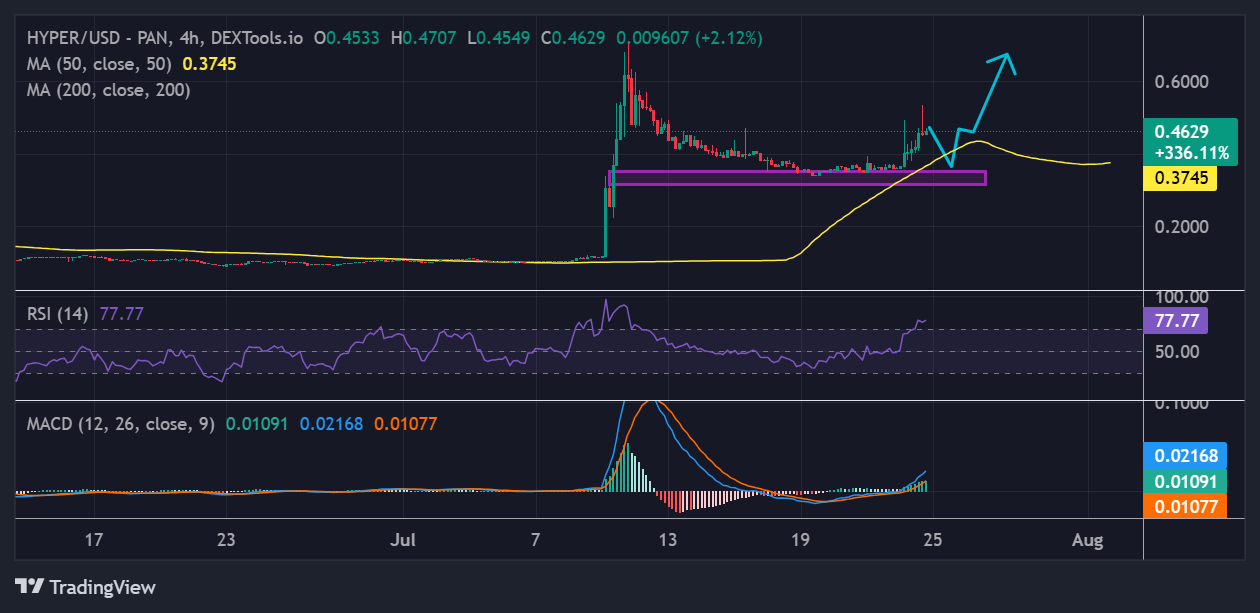The height and width of the screenshot is (613, 1260).
Task: Click the +2.12% change value in header
Action: coord(728,38)
